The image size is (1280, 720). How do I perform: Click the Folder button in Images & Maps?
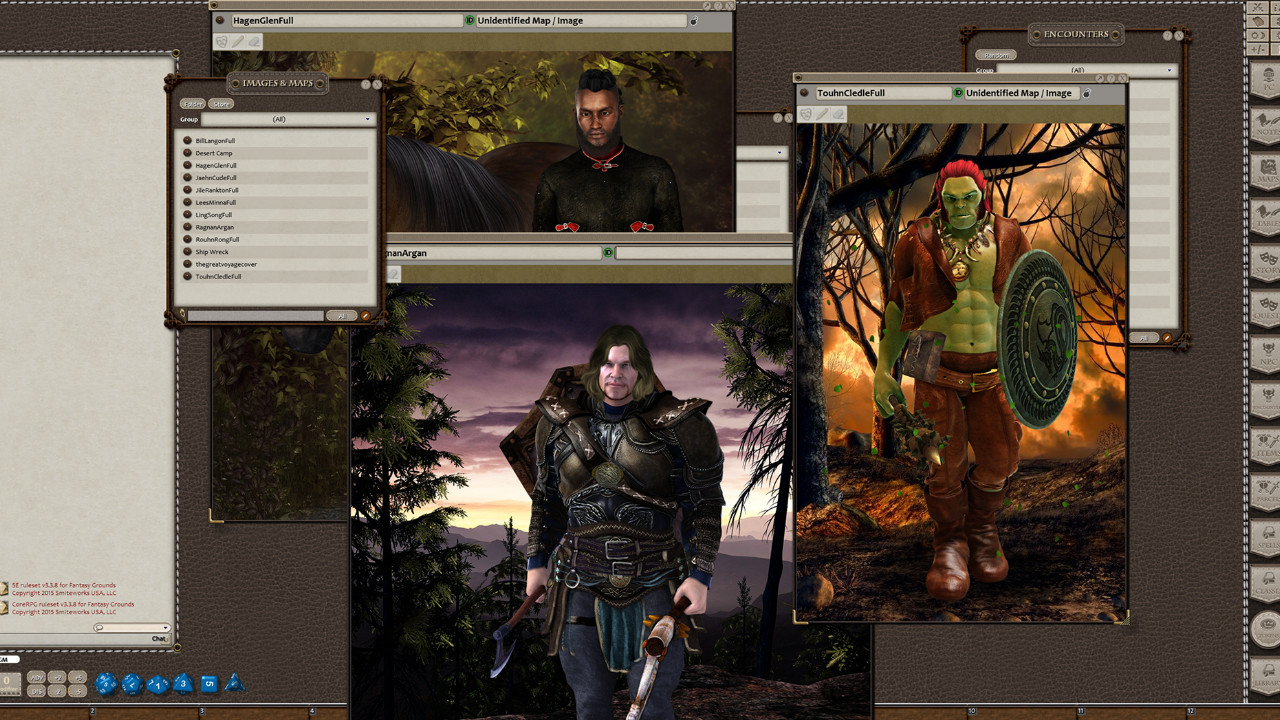(x=192, y=104)
